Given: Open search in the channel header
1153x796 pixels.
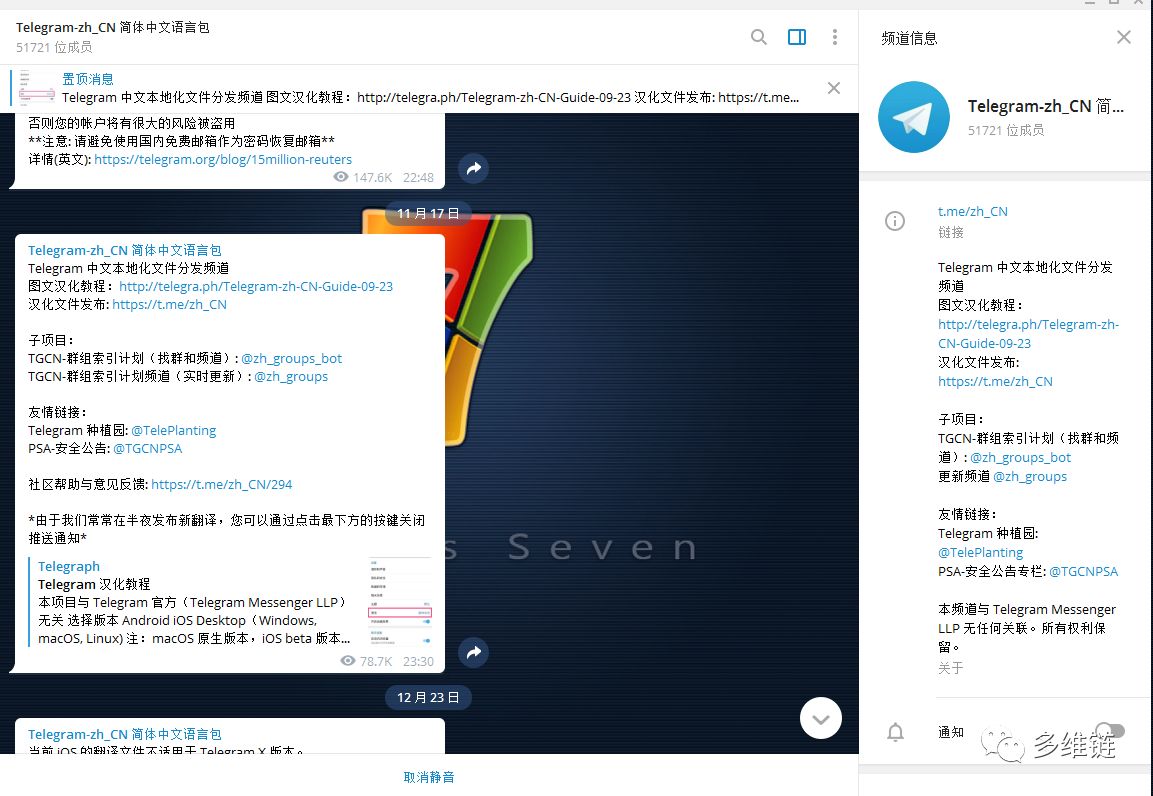Looking at the screenshot, I should (759, 37).
